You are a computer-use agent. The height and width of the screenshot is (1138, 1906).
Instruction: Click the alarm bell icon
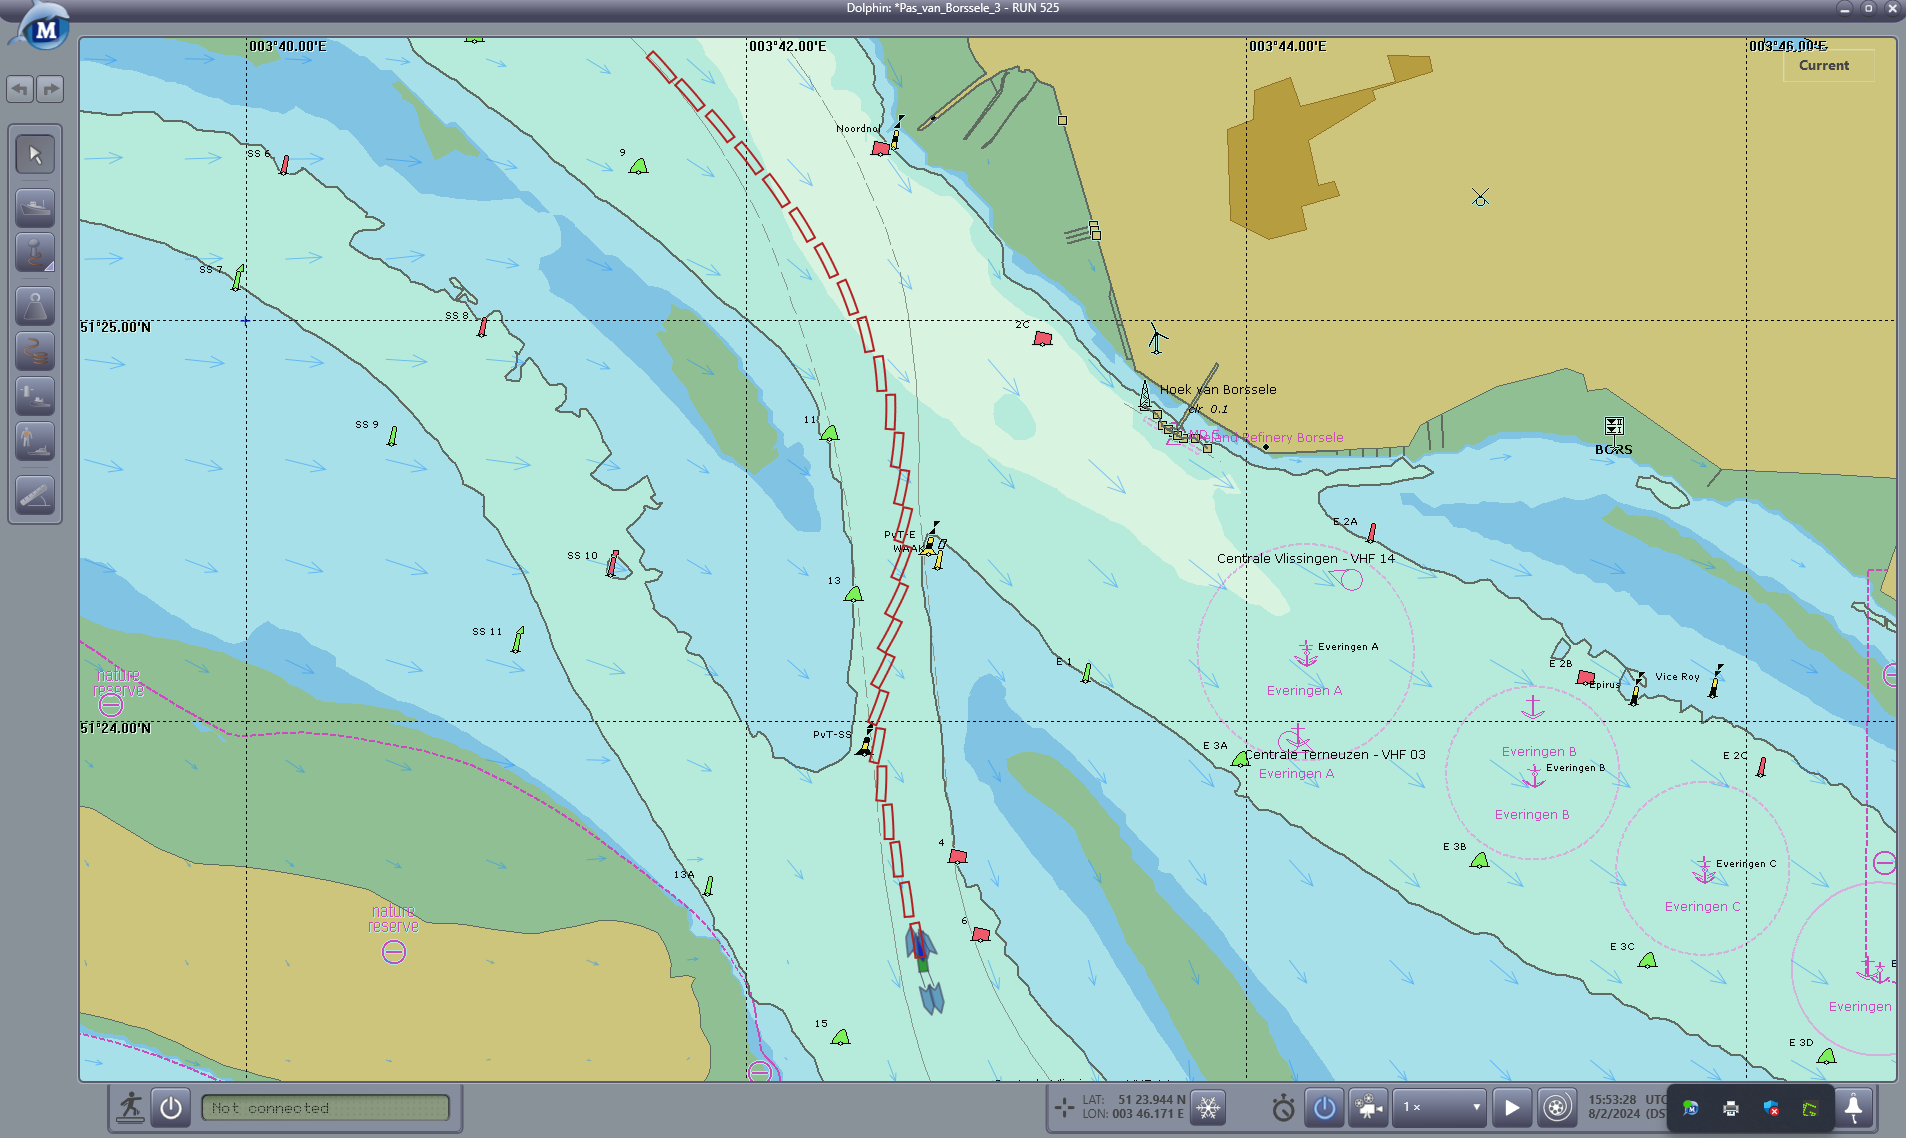tap(1853, 1108)
